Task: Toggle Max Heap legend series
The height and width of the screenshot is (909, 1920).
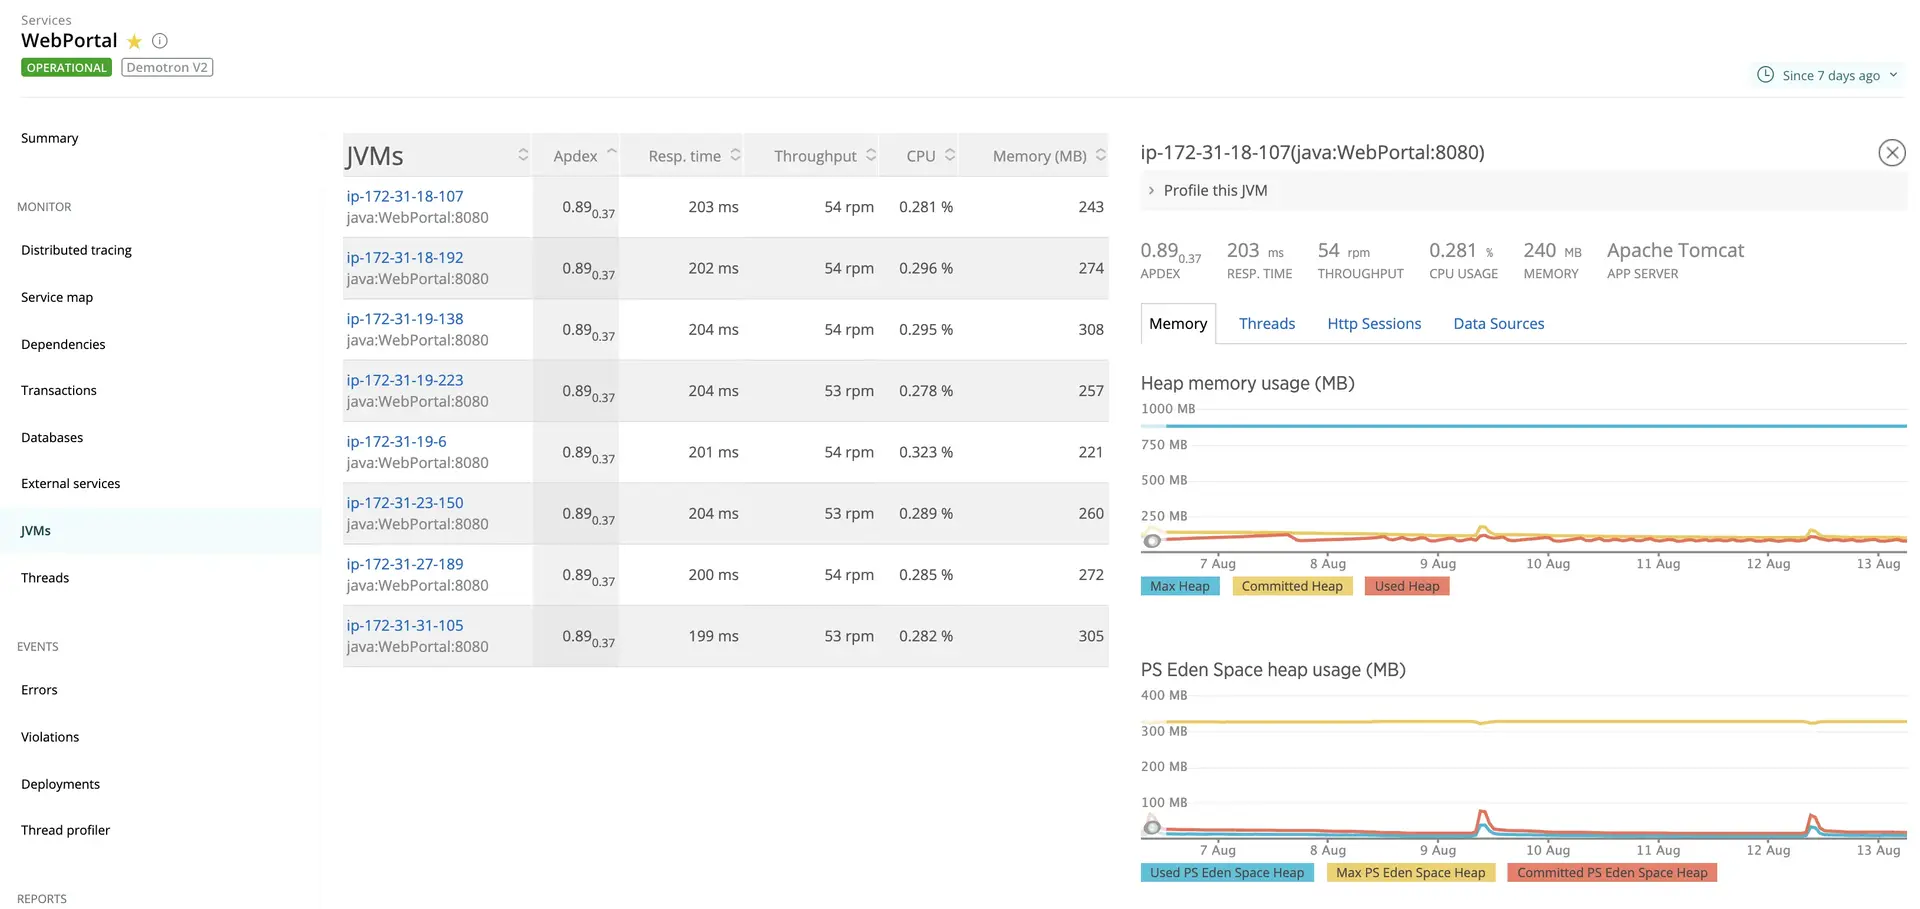Action: coord(1179,587)
